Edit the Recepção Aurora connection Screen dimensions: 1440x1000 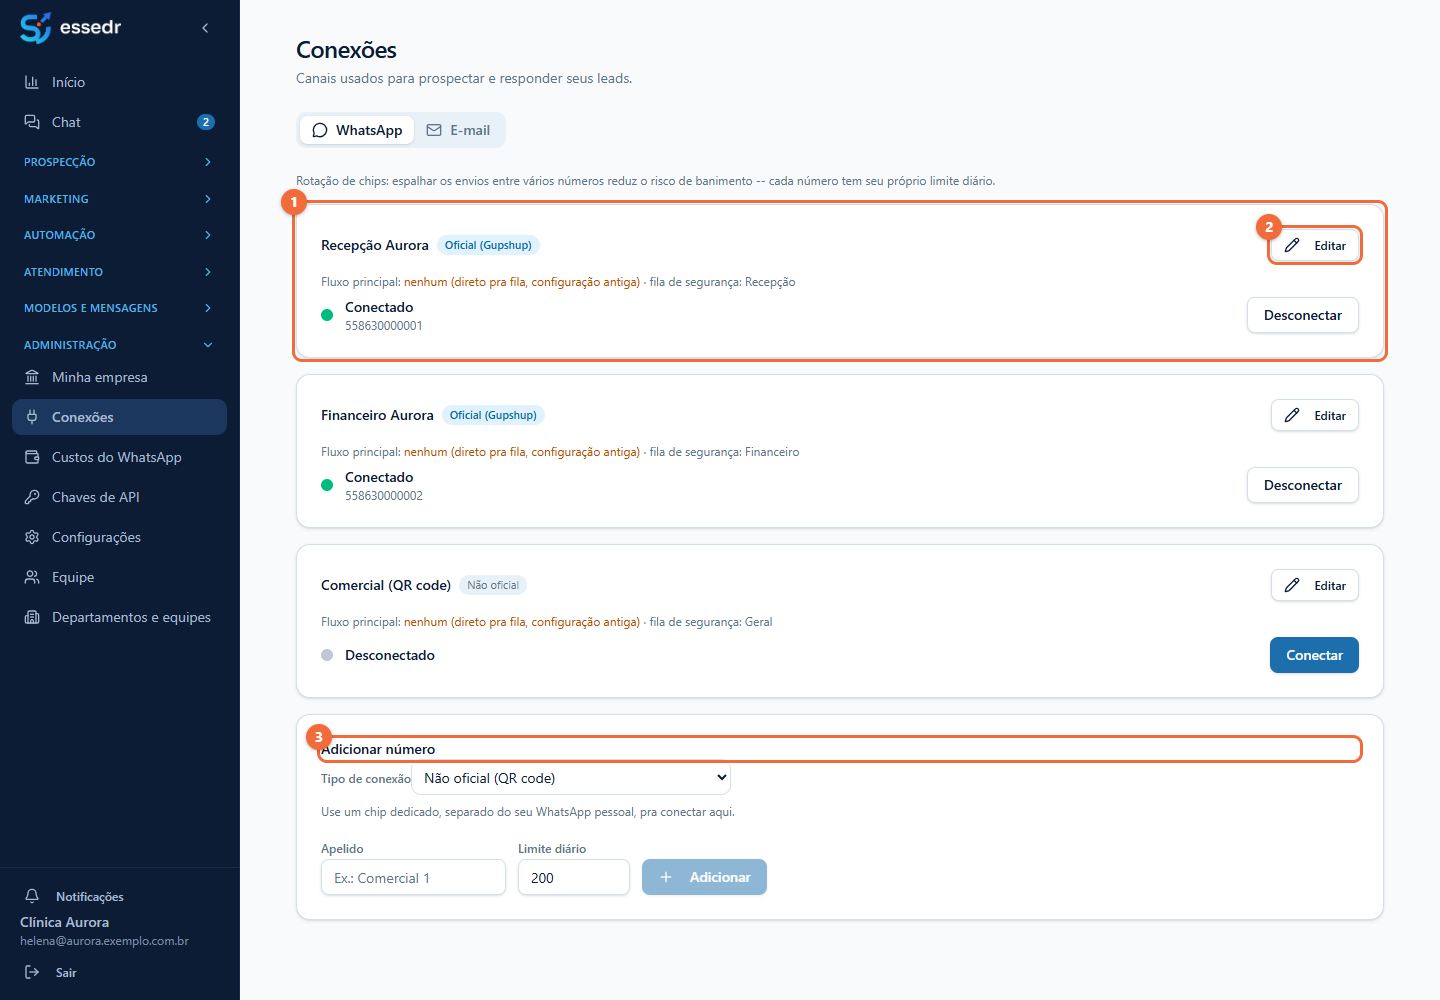click(1315, 245)
